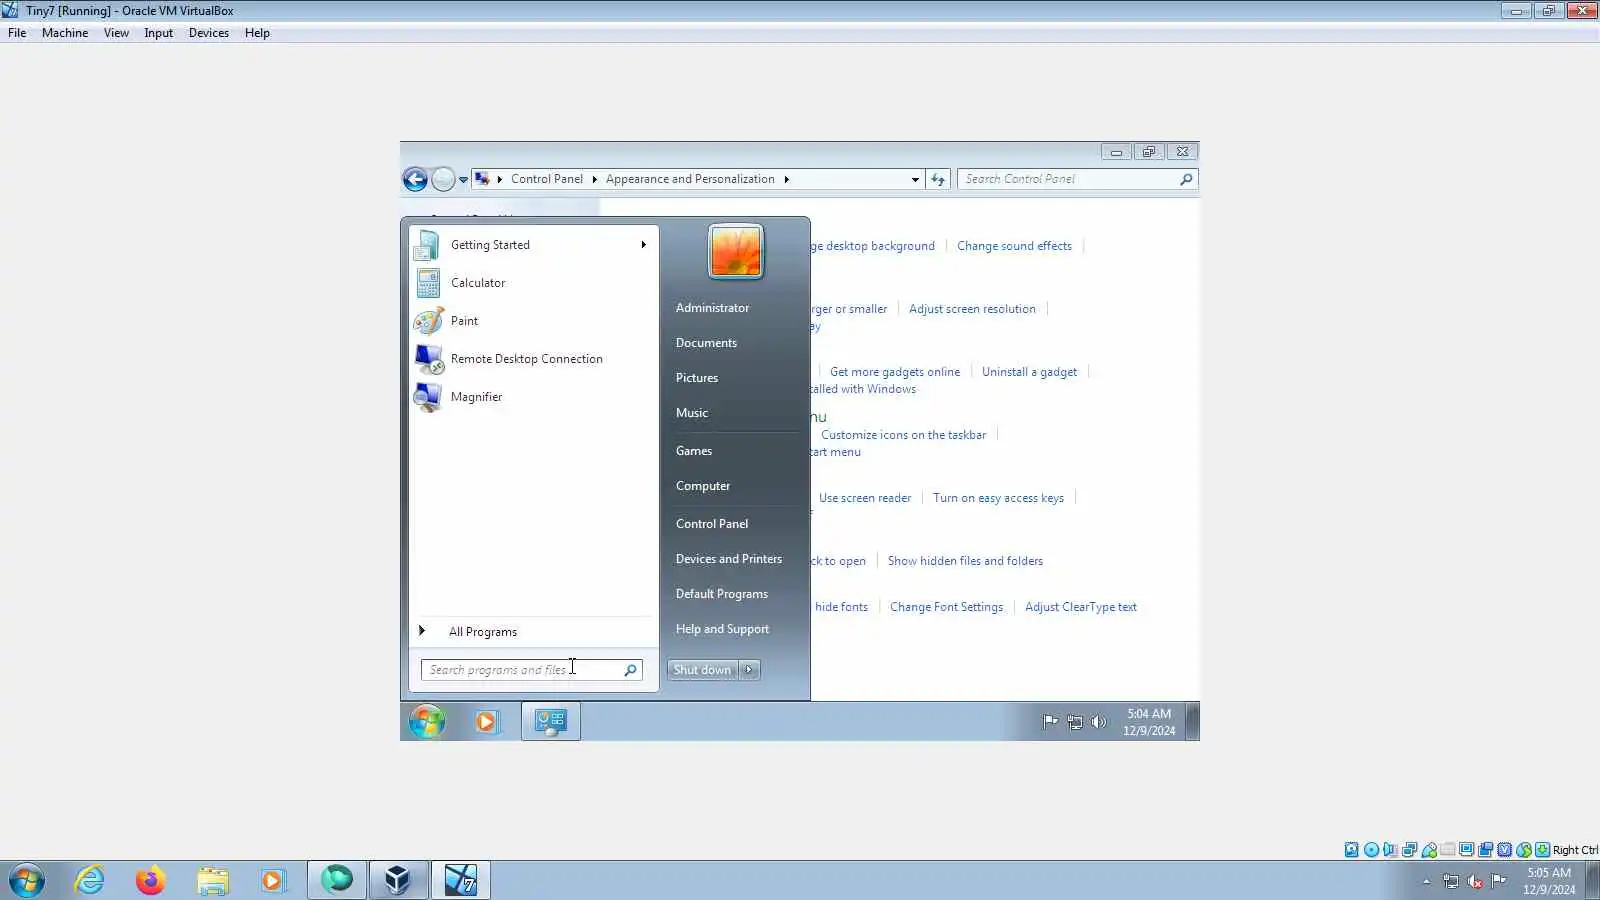Click the guest Windows Start orb
Screen dimensions: 1600x900
427,721
